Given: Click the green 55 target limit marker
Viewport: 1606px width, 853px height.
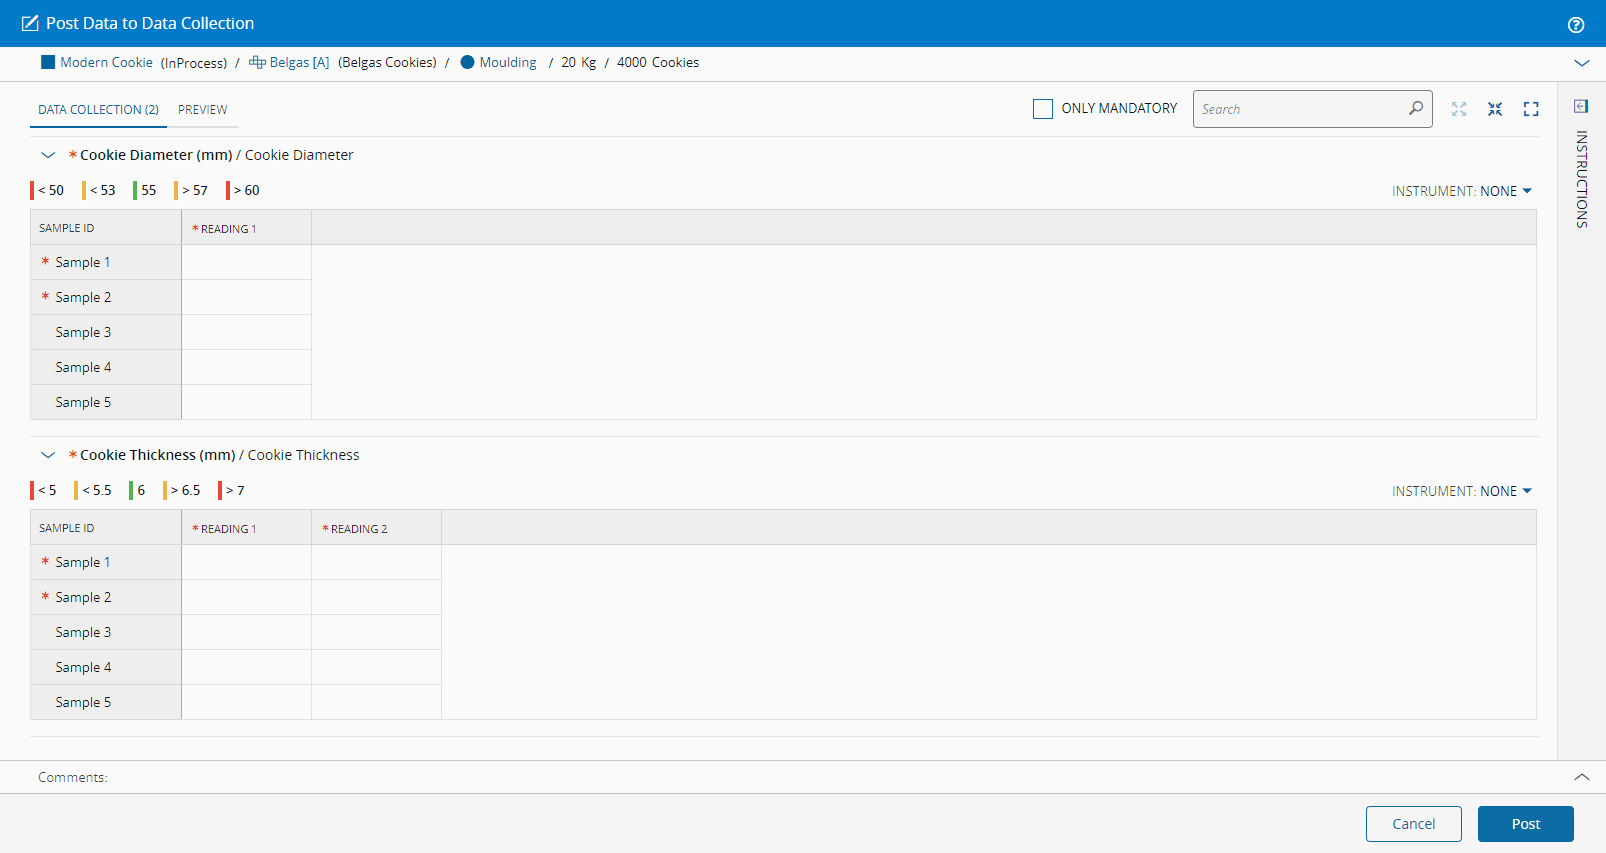Looking at the screenshot, I should (x=146, y=190).
